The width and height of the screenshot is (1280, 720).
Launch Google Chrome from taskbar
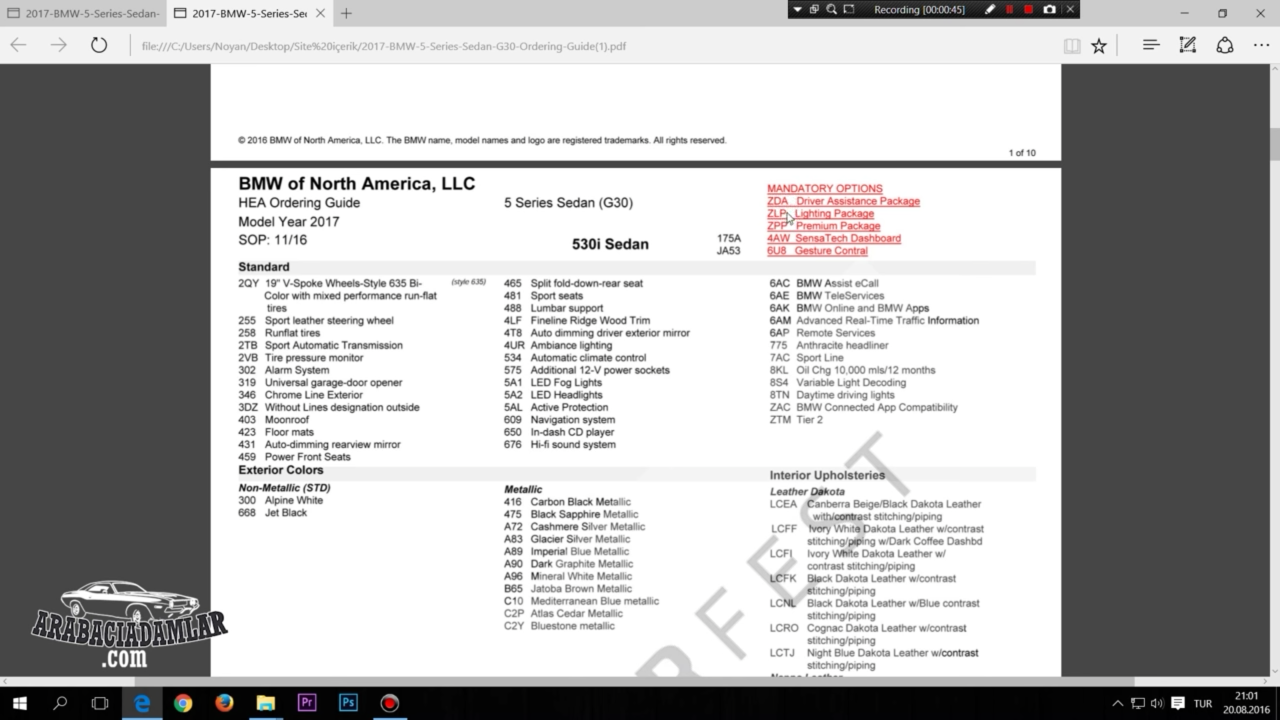click(x=183, y=703)
